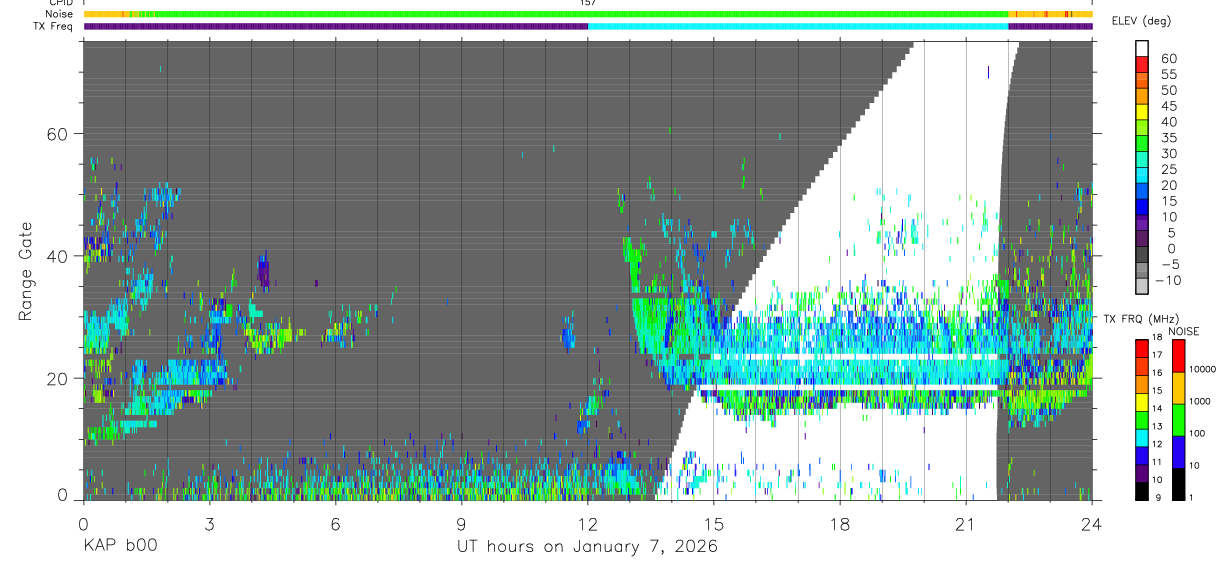
Task: Click the '1000' noise scale label
Action: click(x=1199, y=401)
